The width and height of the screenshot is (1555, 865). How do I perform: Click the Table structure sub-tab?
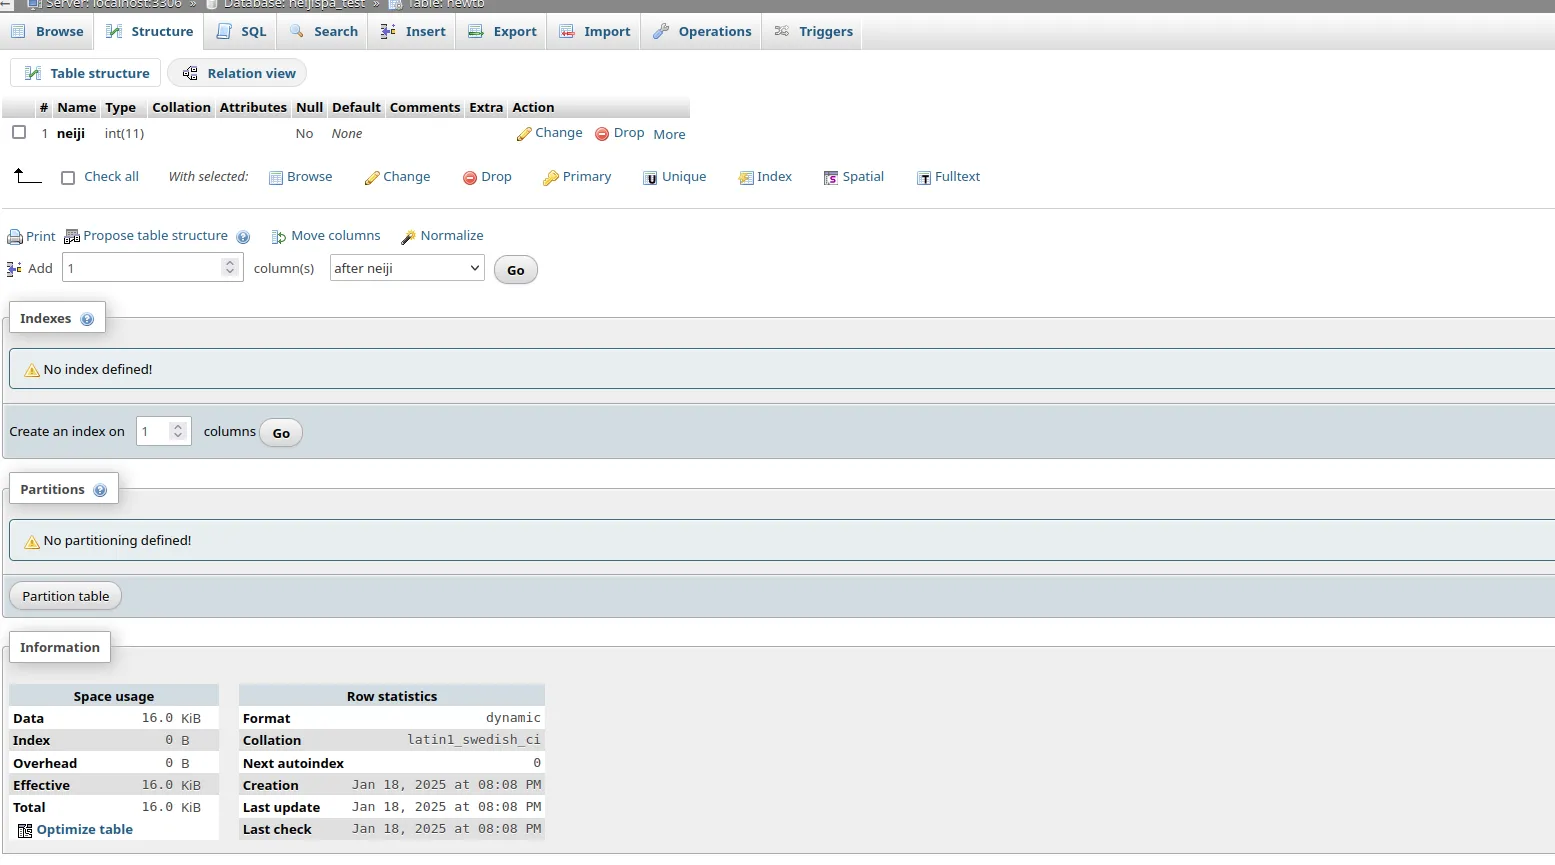click(87, 73)
